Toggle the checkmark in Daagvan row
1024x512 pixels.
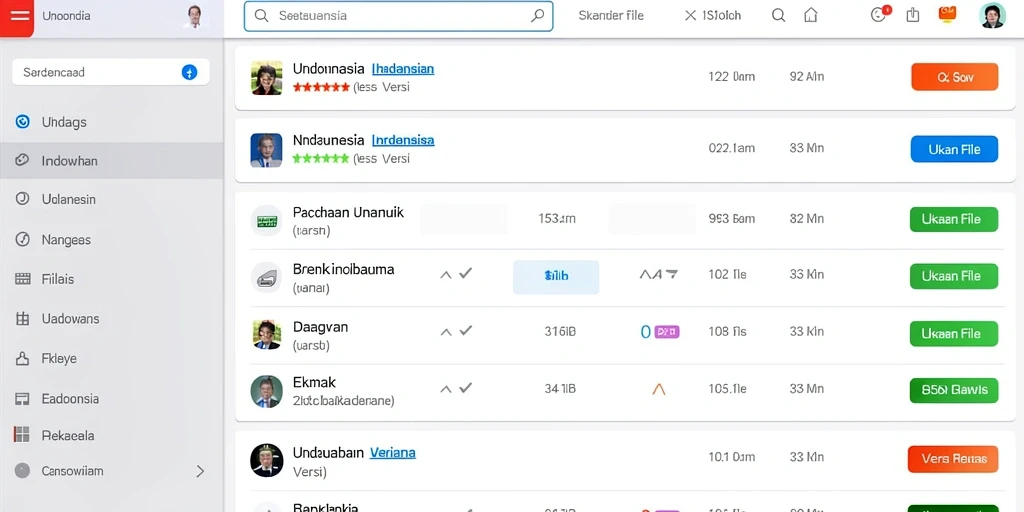click(x=466, y=330)
